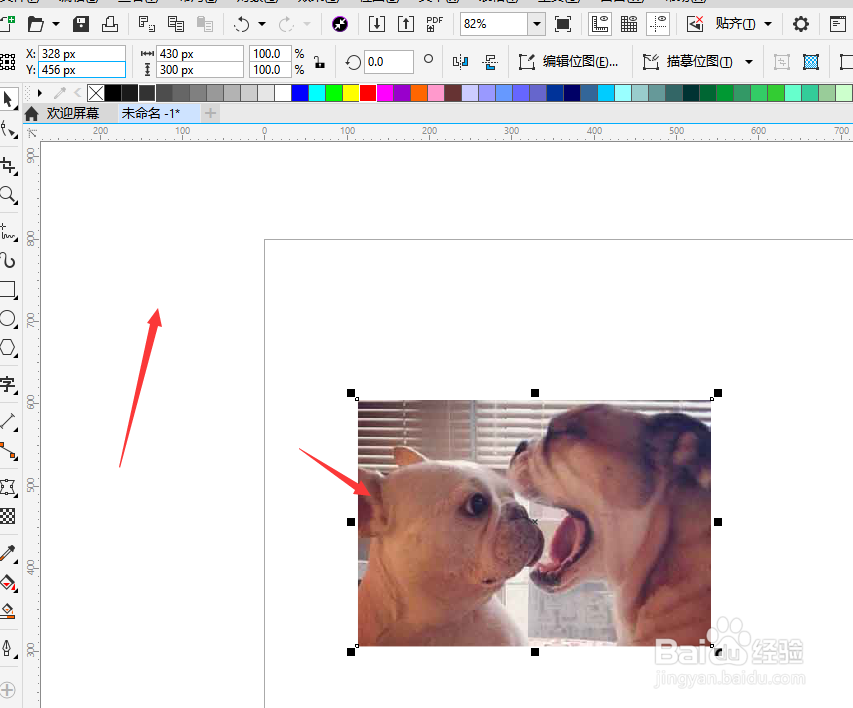Open the folder icon dropdown arrow

pos(55,24)
